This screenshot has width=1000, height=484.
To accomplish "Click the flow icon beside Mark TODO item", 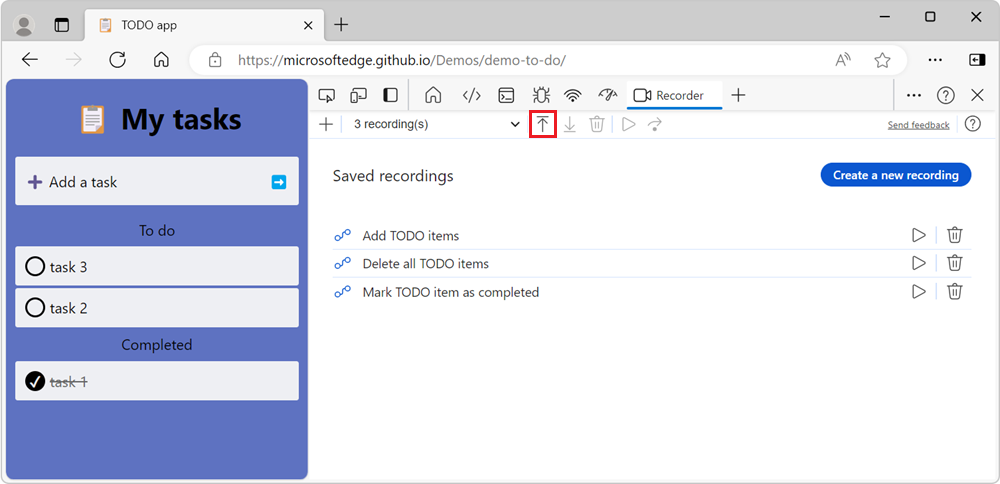I will point(342,292).
